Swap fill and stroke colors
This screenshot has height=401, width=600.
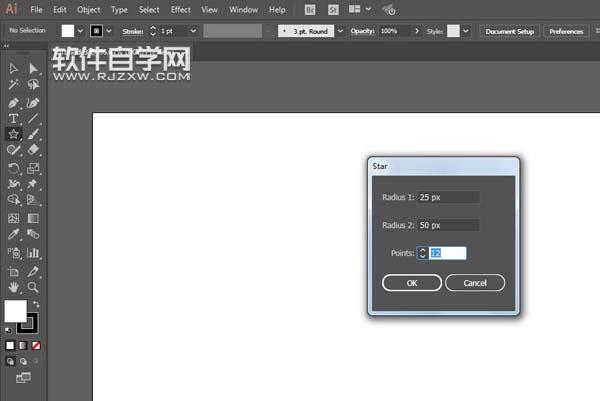coord(36,304)
